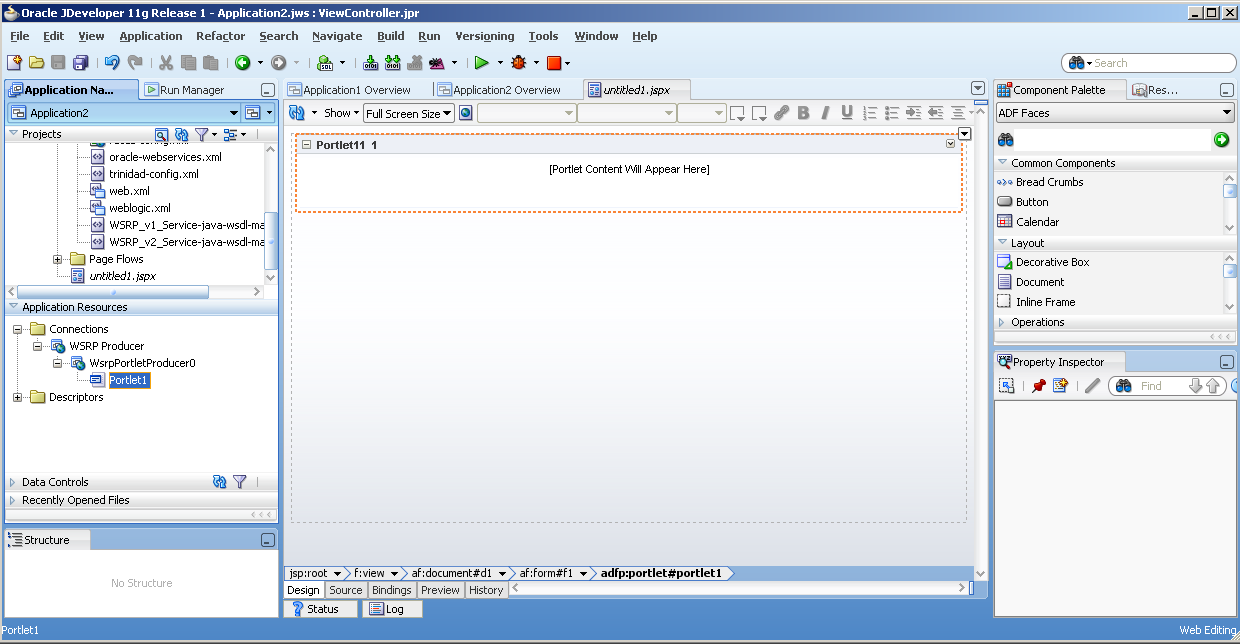Expand the Page Flows folder node
Image resolution: width=1240 pixels, height=644 pixels.
click(58, 259)
